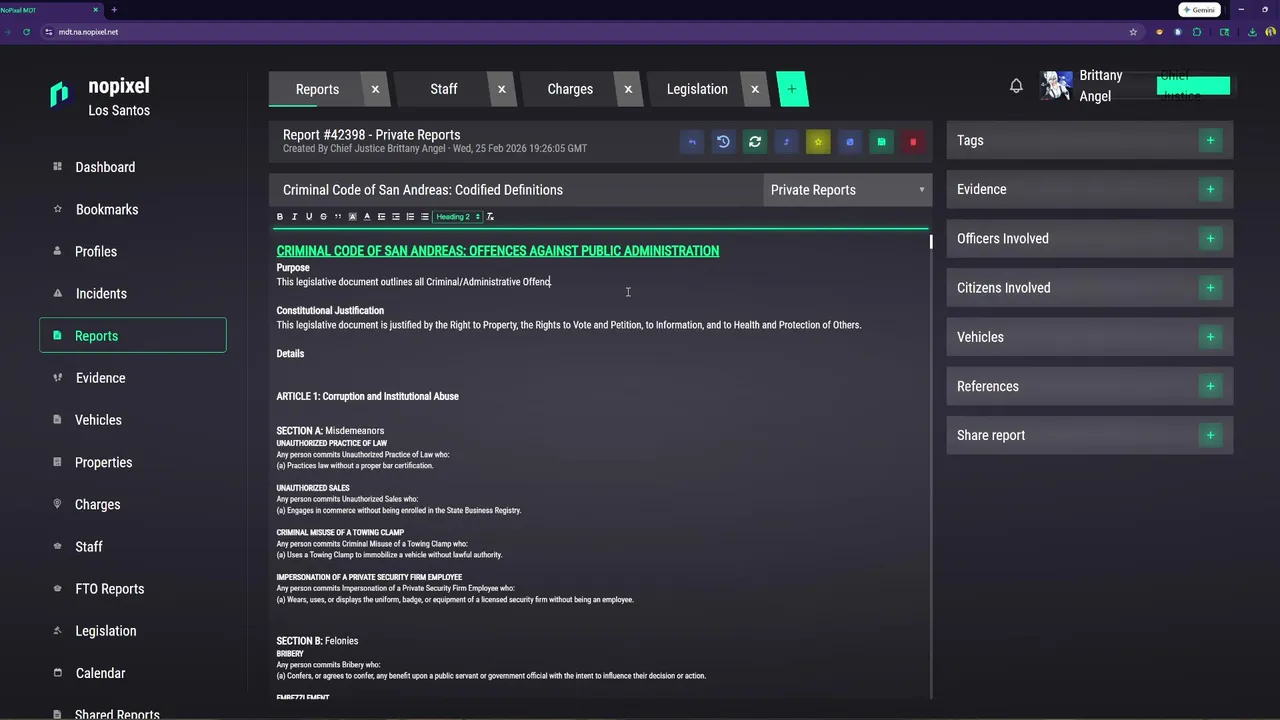Add a vehicle with the right panel Vehicles plus

(1210, 337)
